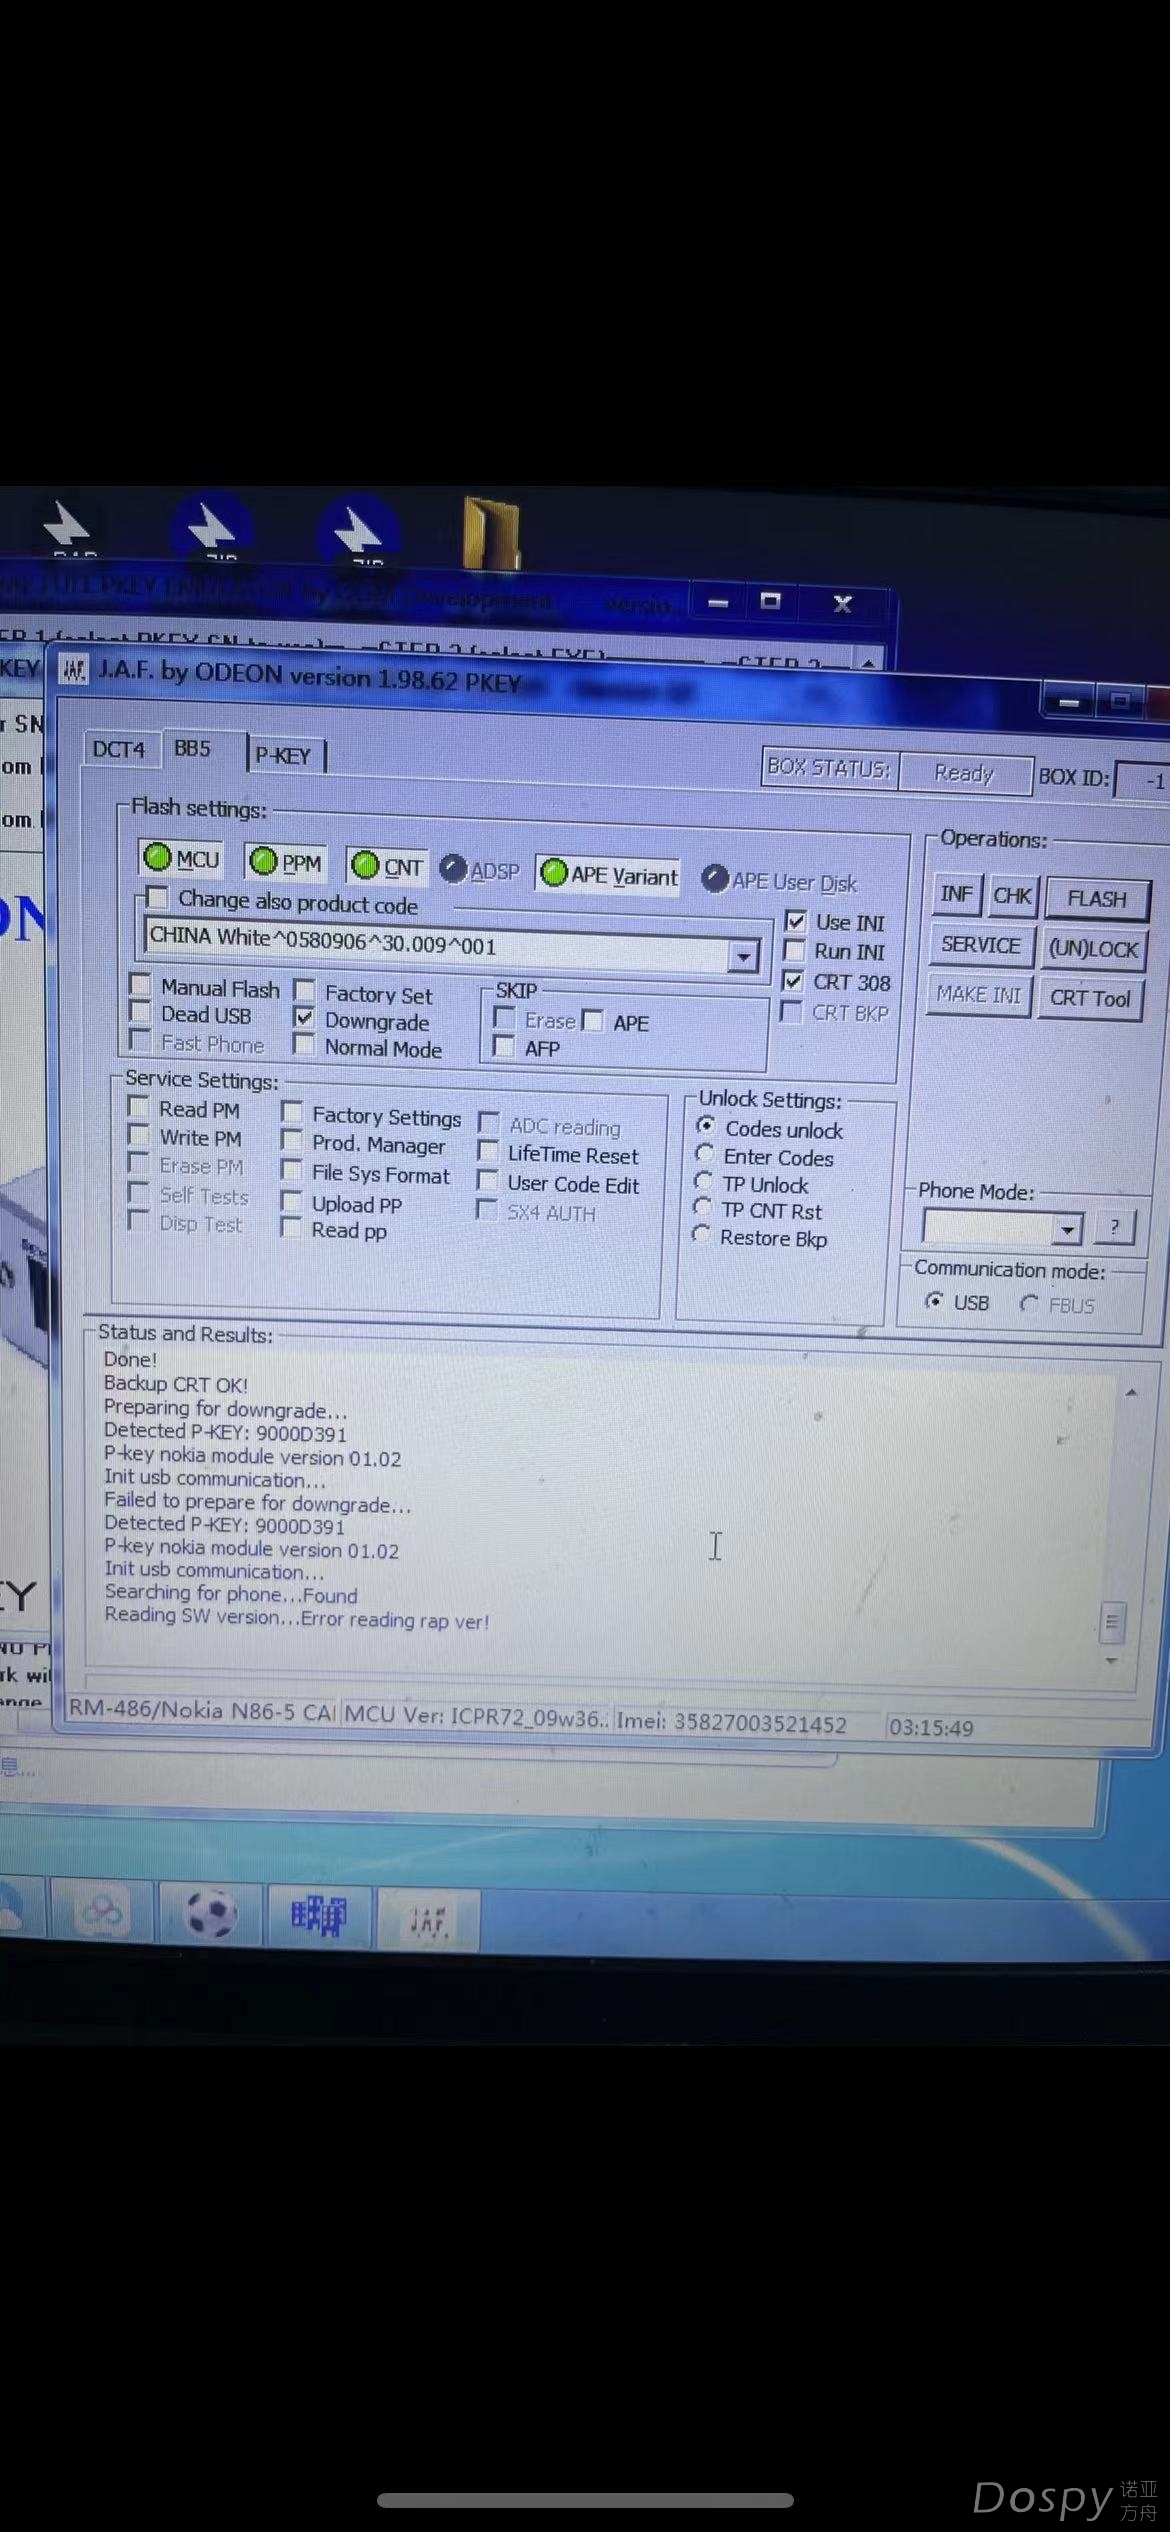Enable the Read PM checkbox
Image resolution: width=1170 pixels, height=2532 pixels.
point(139,1107)
